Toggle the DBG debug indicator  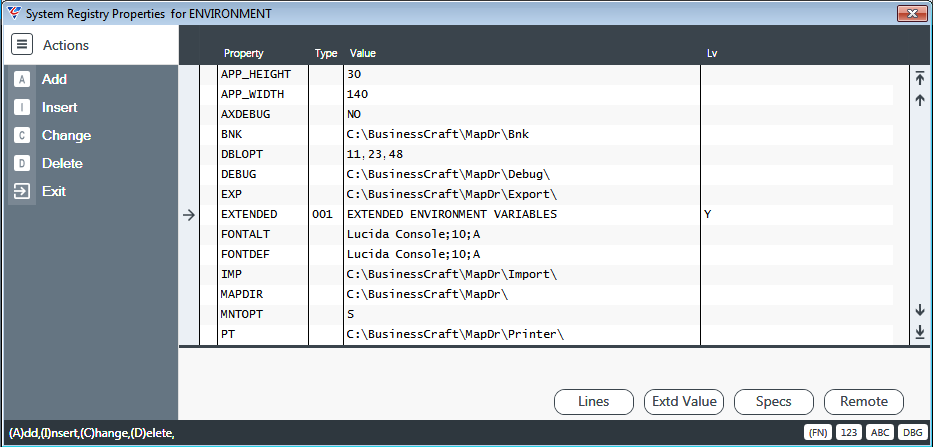912,433
